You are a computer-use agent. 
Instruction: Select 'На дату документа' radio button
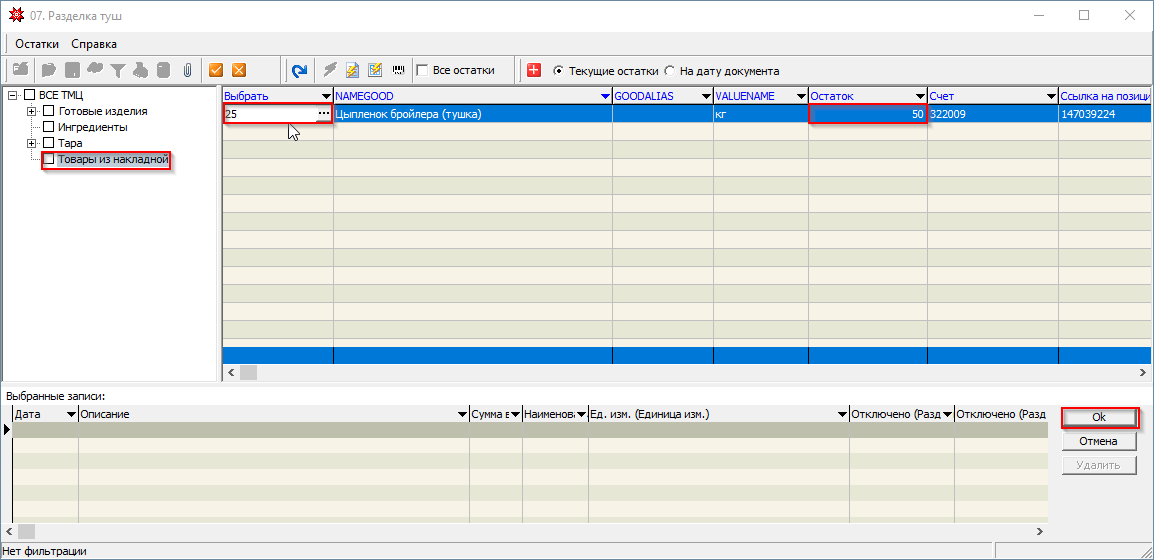pos(670,71)
